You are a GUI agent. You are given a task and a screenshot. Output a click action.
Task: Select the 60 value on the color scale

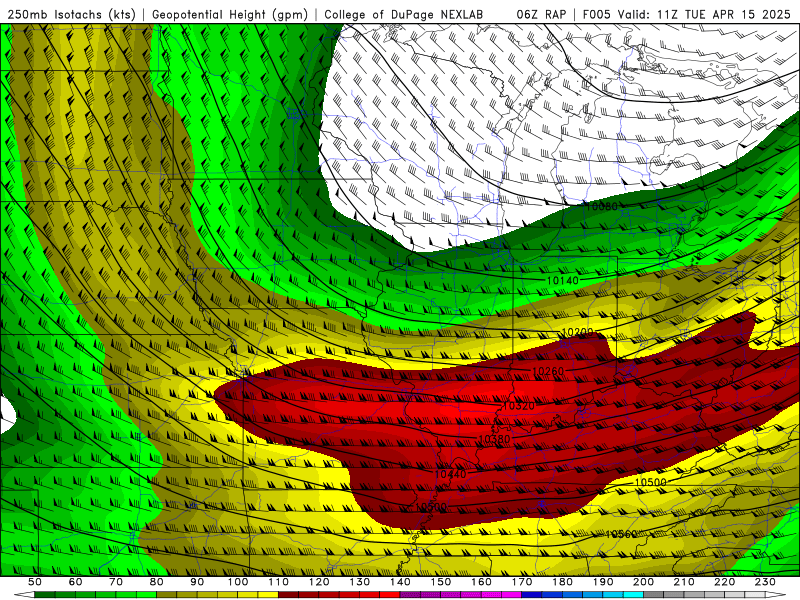pyautogui.click(x=75, y=582)
